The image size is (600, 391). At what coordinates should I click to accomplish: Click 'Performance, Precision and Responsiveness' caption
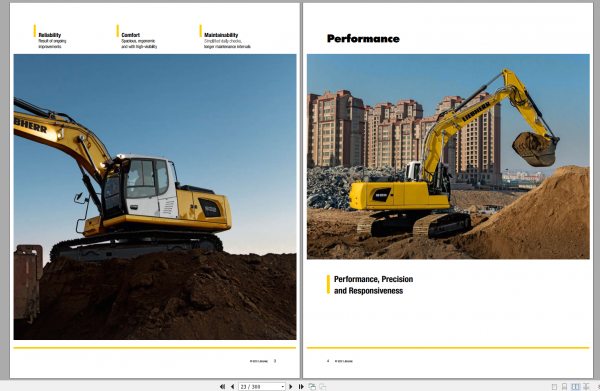pos(373,285)
